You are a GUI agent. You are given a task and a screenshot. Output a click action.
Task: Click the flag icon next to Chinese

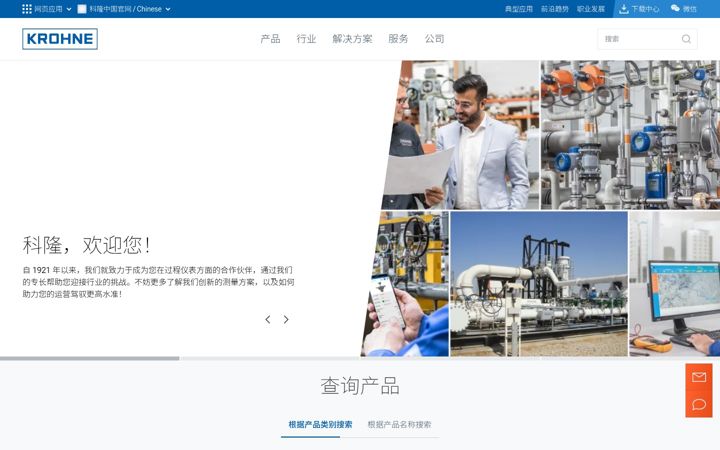[82, 9]
